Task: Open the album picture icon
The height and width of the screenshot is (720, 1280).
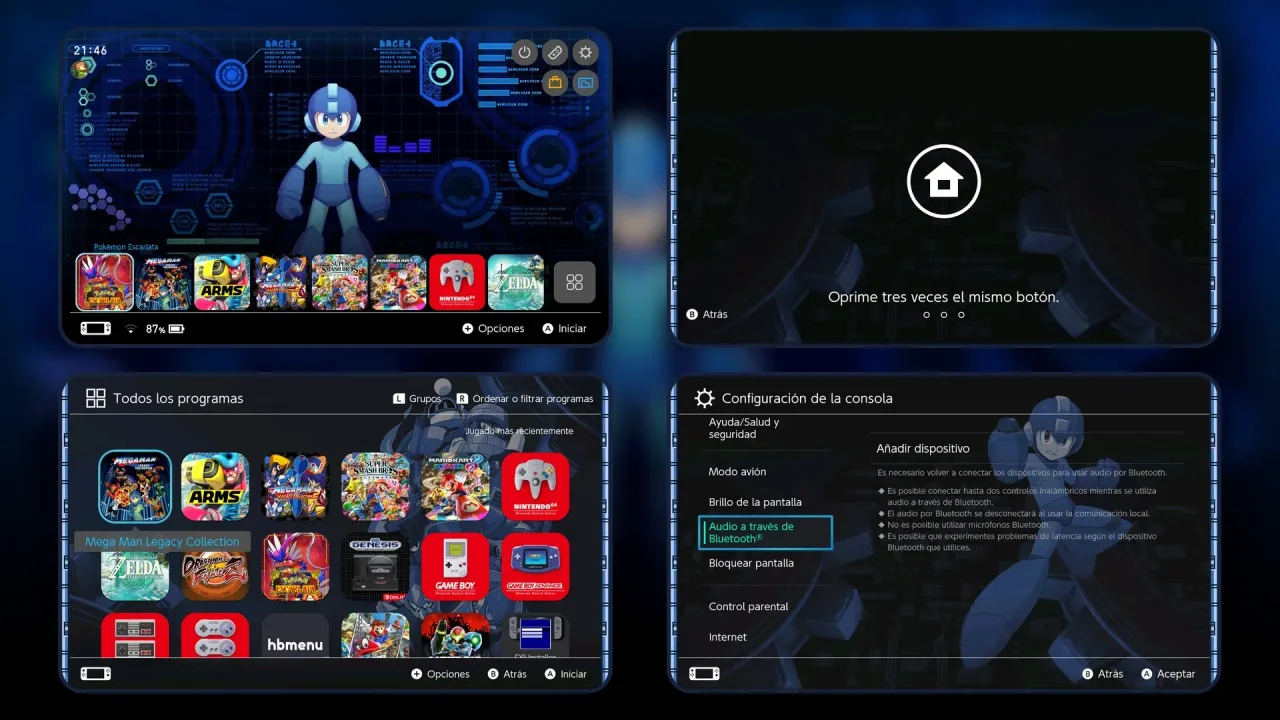Action: tap(585, 82)
